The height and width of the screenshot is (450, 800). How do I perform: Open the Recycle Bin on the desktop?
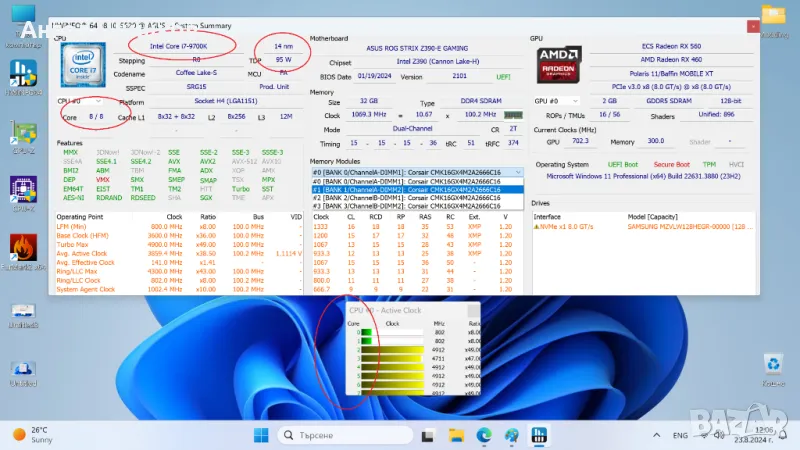[x=773, y=364]
